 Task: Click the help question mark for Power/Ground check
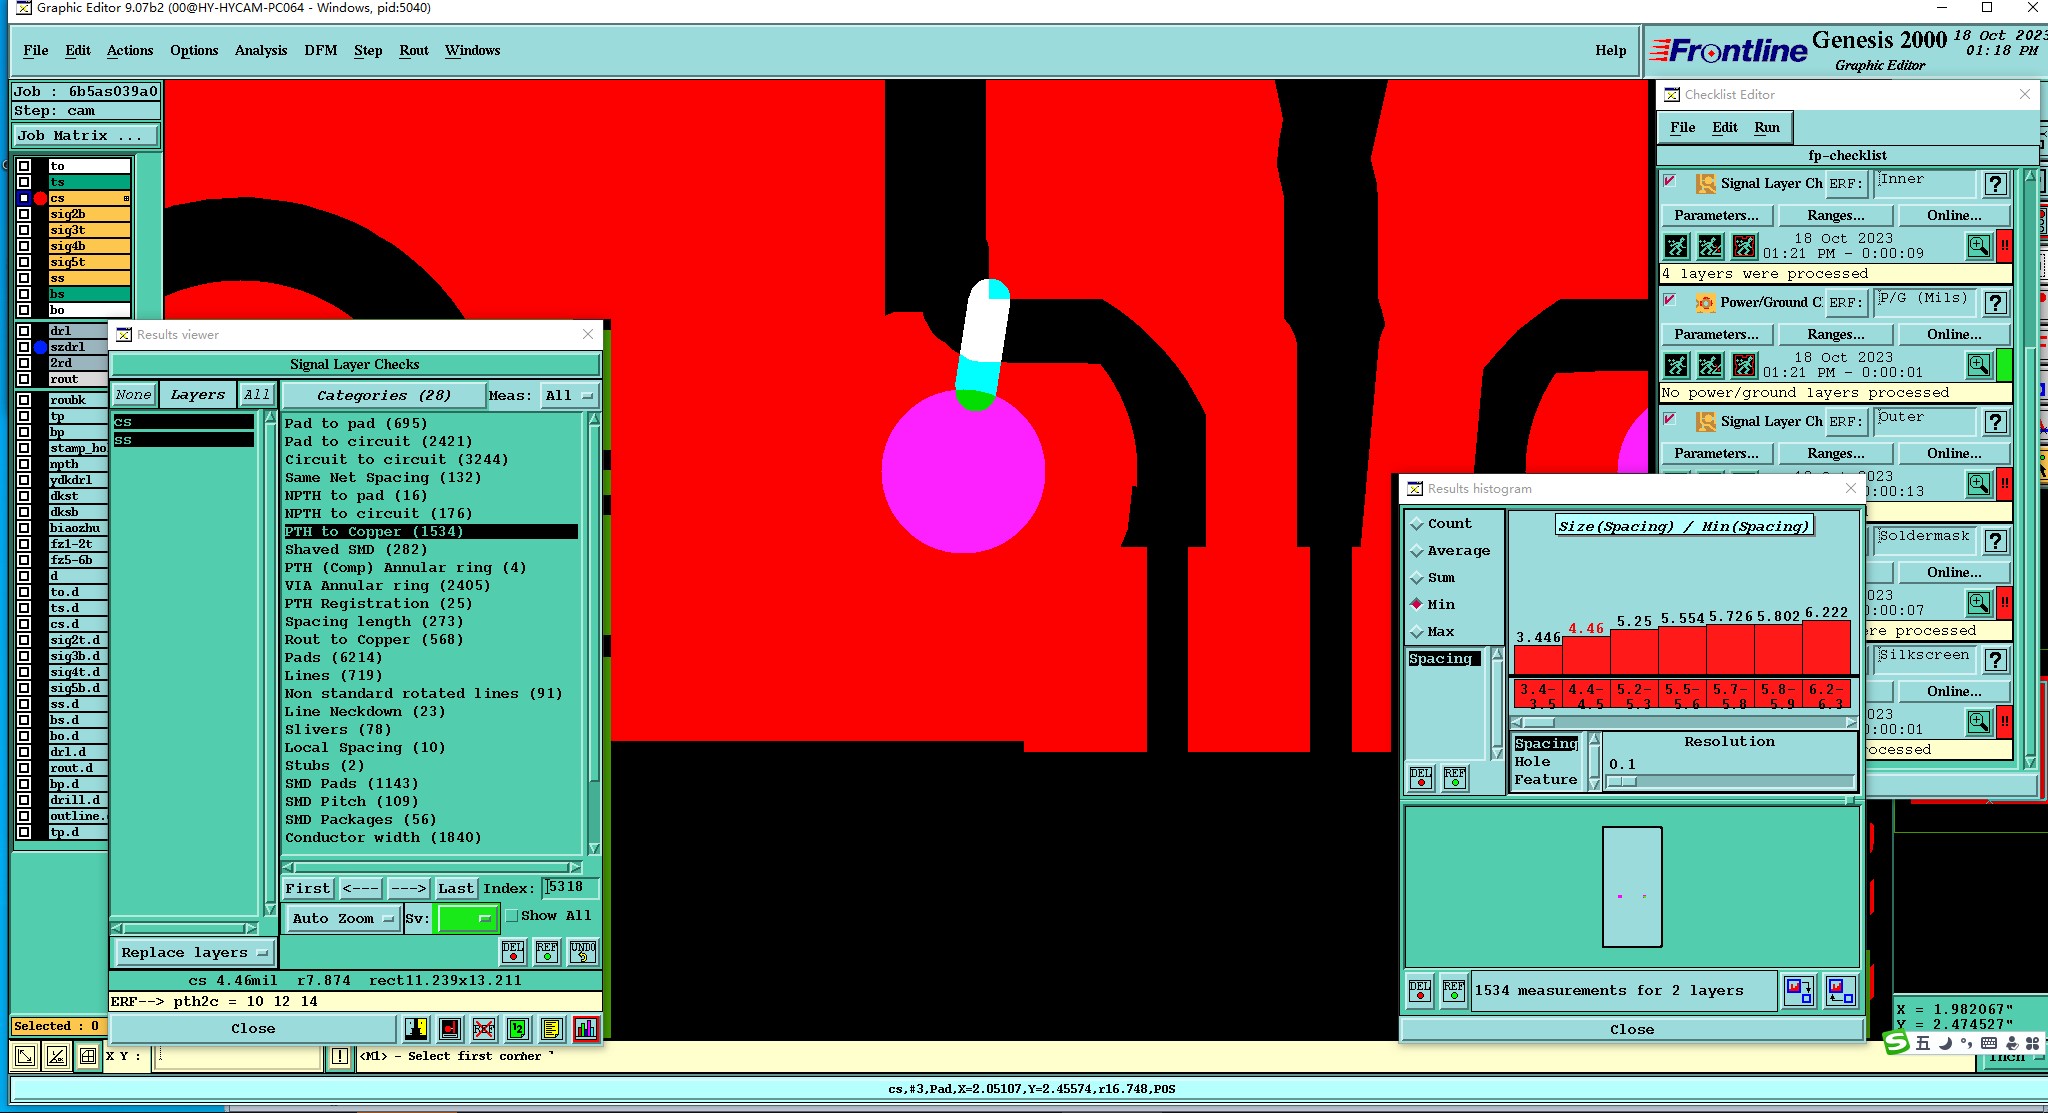tap(1995, 303)
